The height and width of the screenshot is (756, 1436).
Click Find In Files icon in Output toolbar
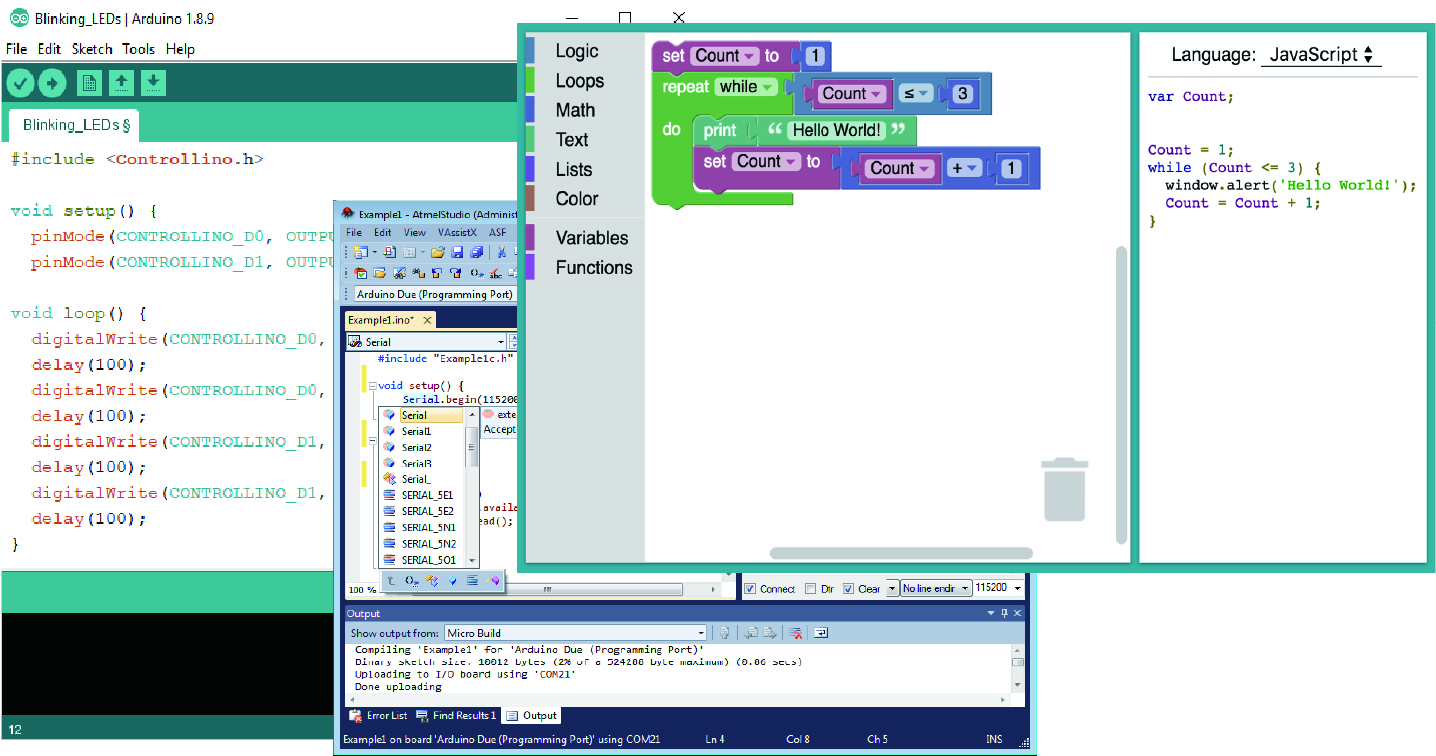724,633
